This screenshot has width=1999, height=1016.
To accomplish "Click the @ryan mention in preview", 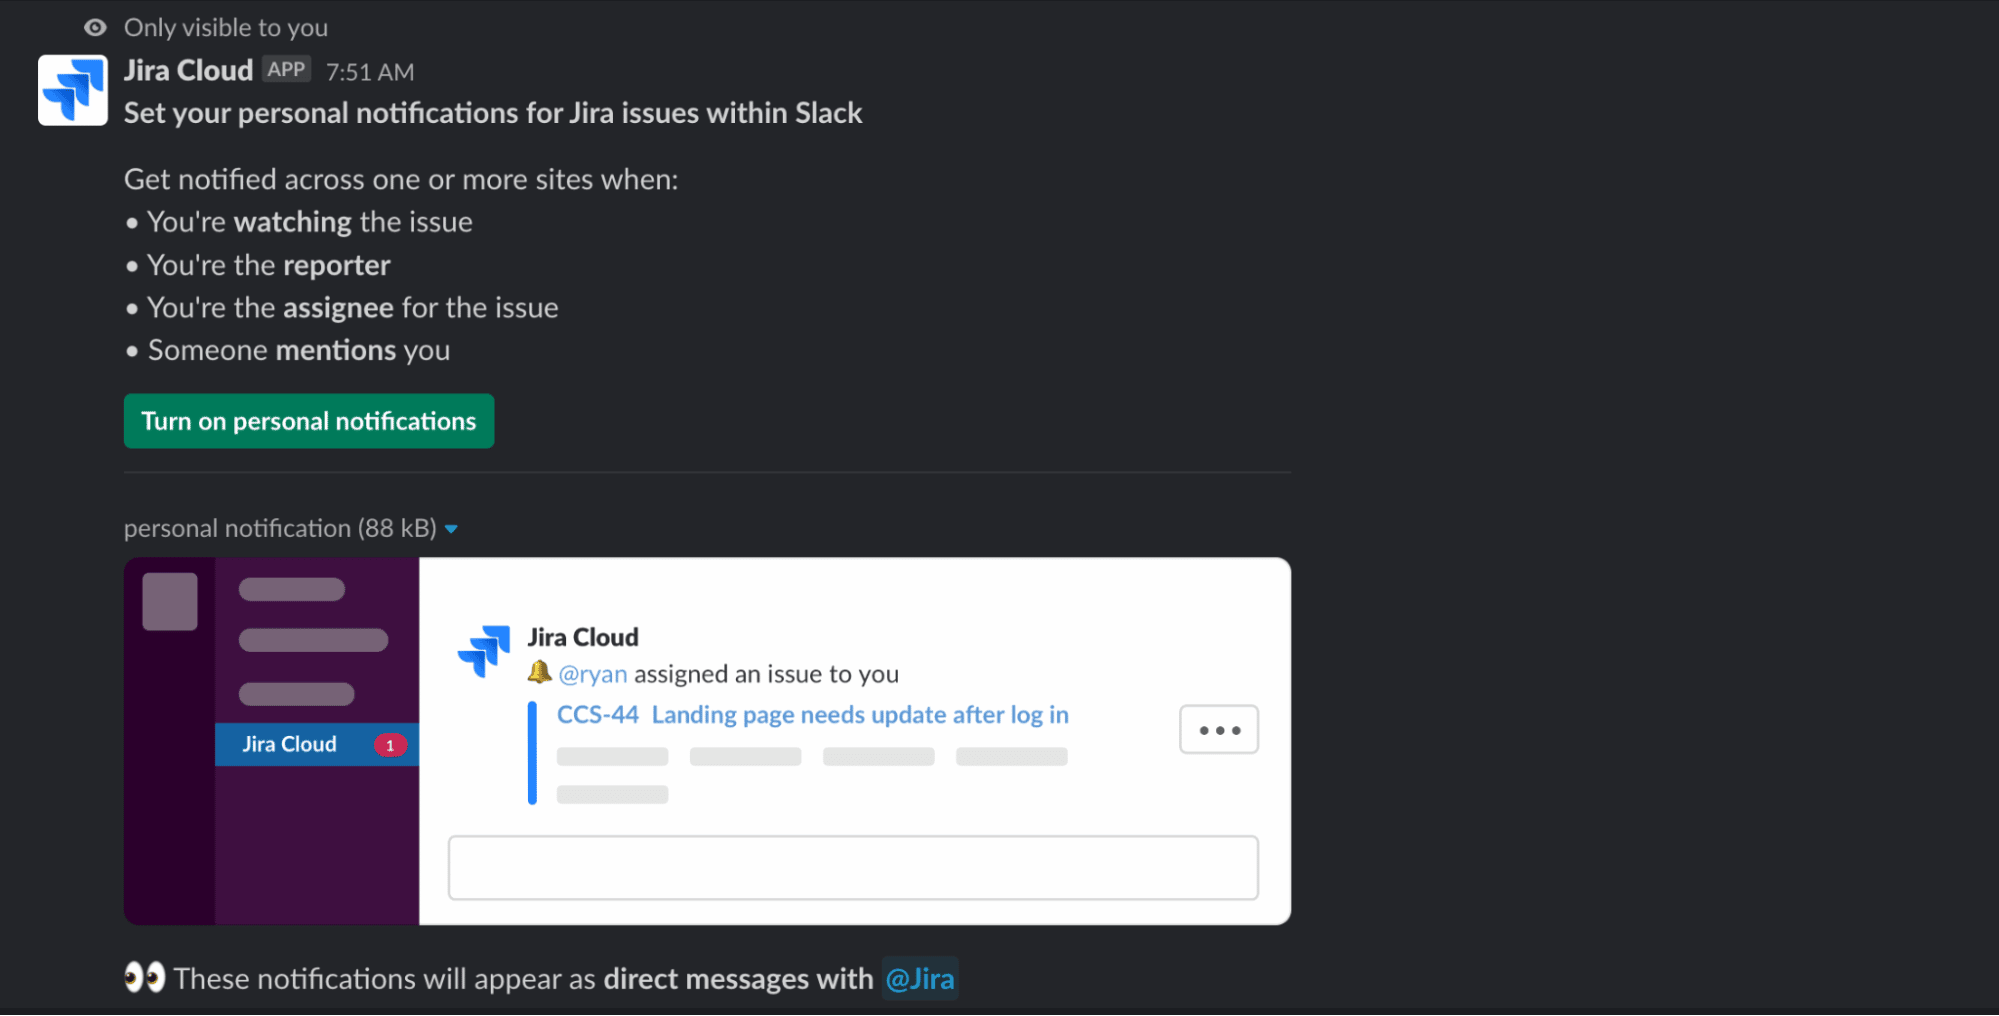I will 593,674.
